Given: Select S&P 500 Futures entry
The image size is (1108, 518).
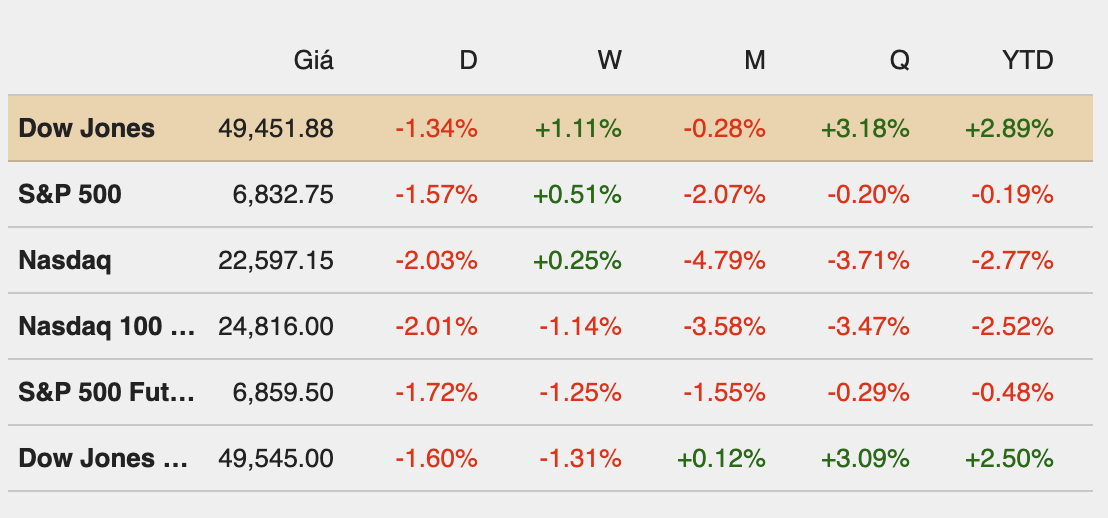Looking at the screenshot, I should 106,392.
